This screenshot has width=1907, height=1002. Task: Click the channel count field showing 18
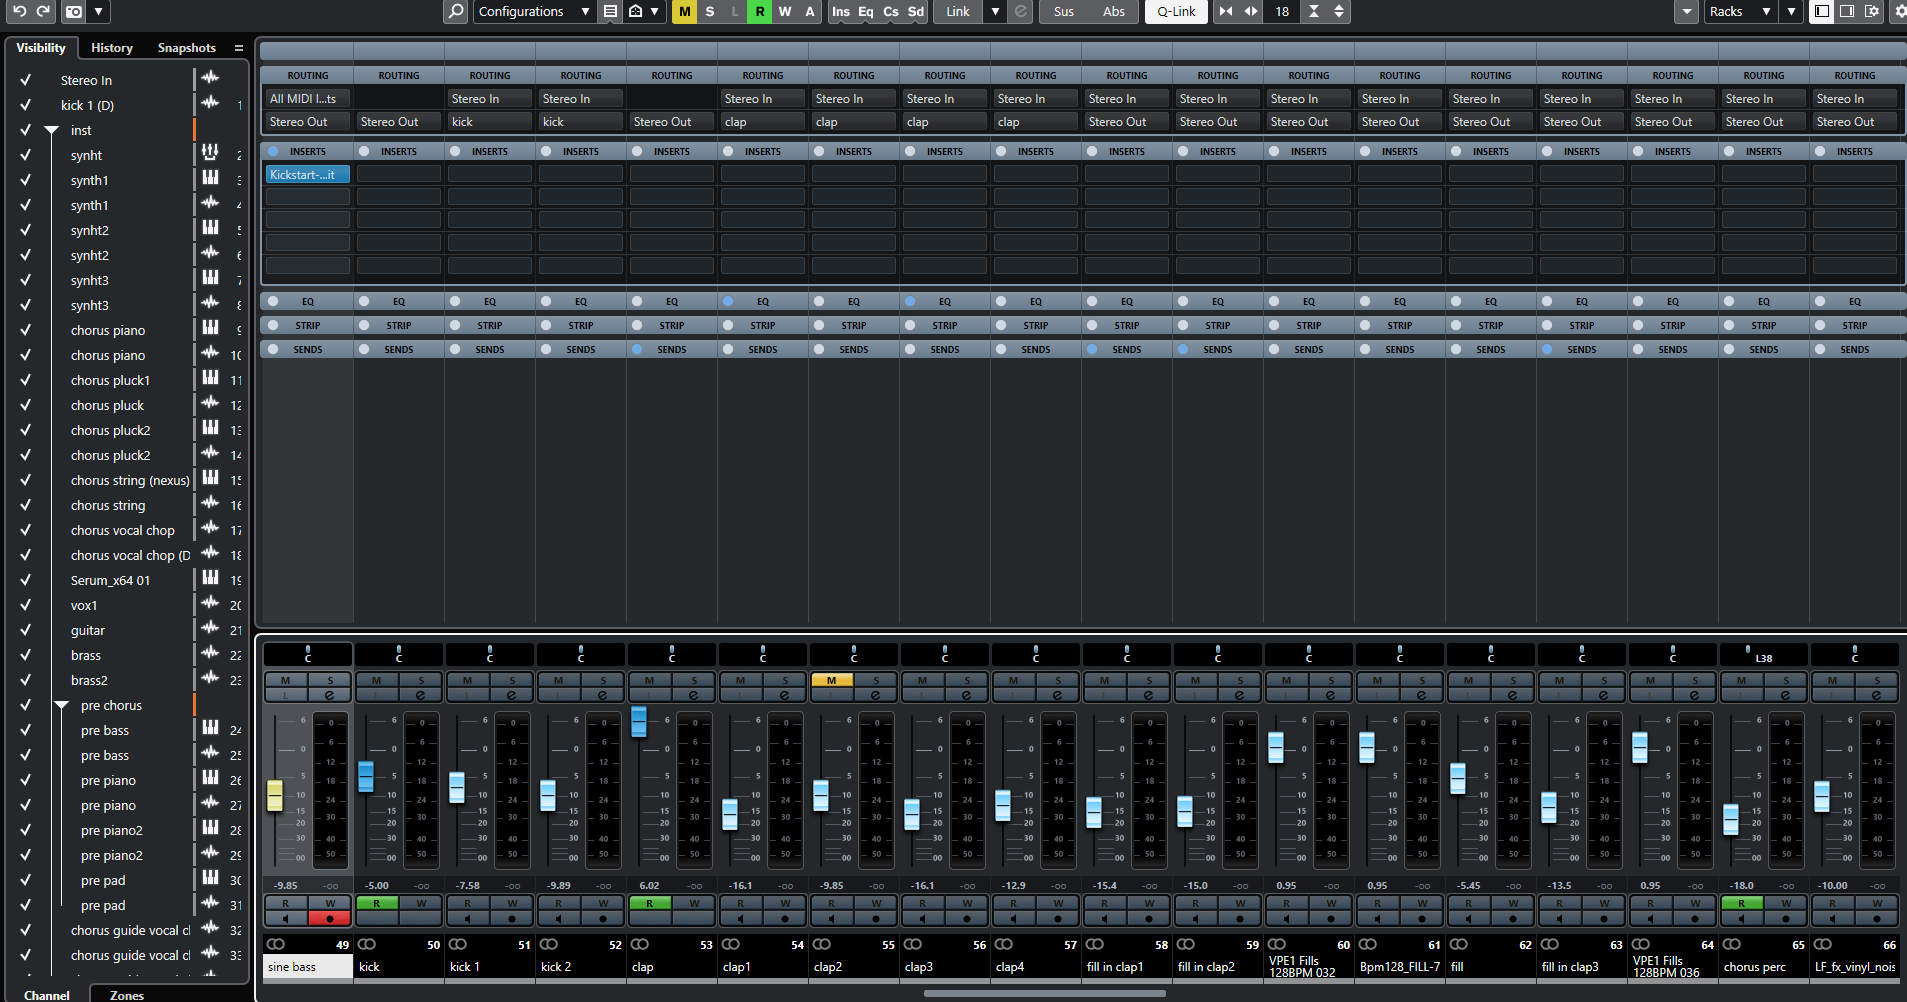click(x=1282, y=11)
